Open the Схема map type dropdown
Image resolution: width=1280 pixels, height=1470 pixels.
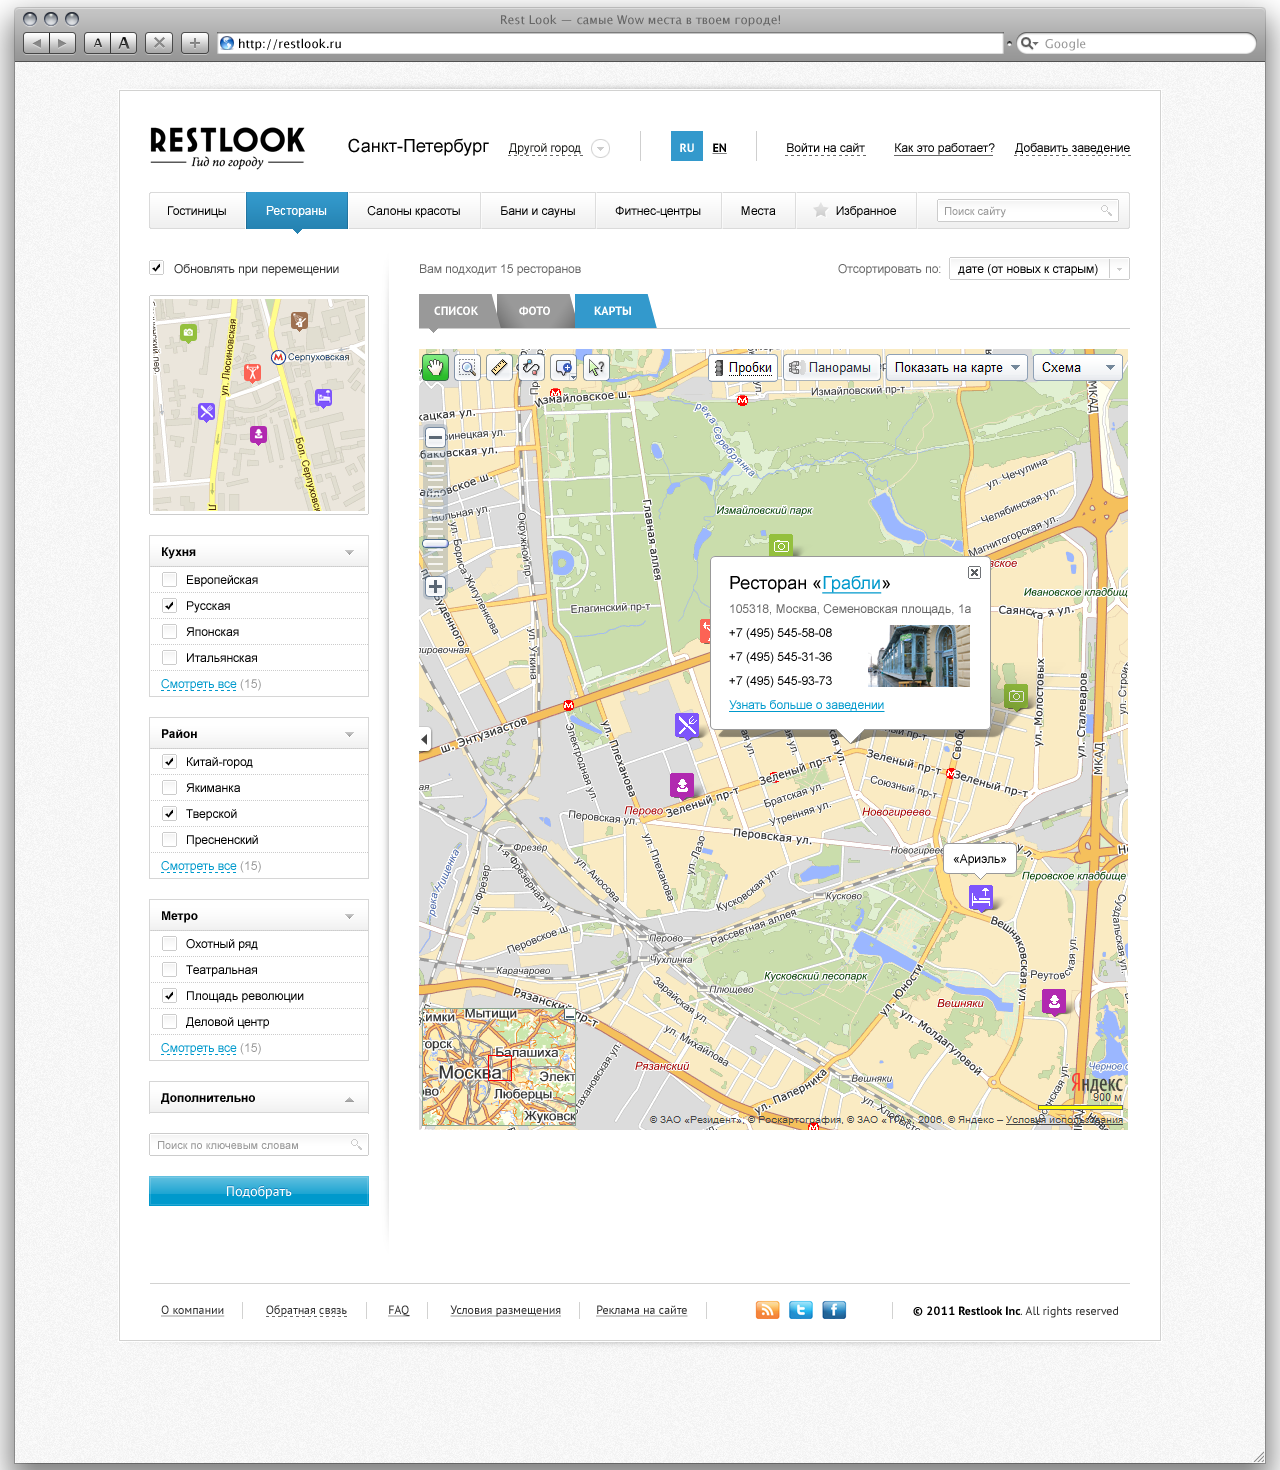(1077, 367)
